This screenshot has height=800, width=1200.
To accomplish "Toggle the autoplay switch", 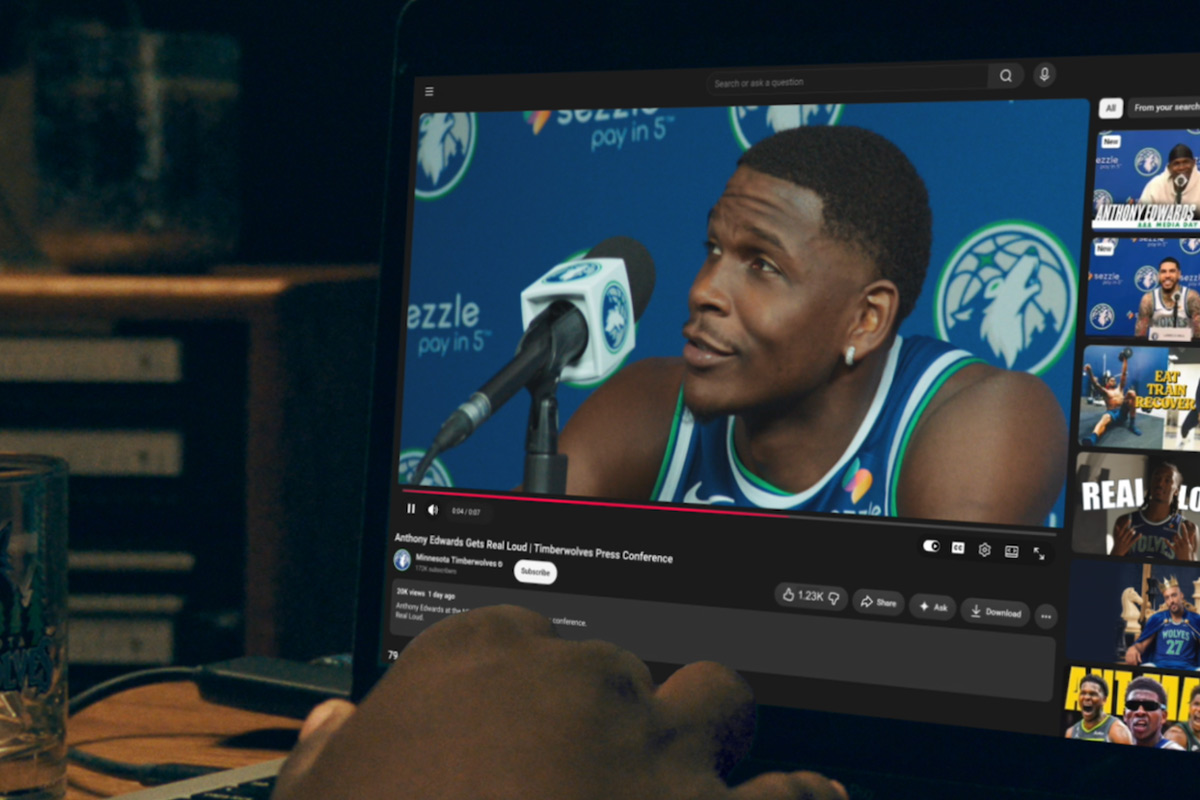I will click(931, 546).
